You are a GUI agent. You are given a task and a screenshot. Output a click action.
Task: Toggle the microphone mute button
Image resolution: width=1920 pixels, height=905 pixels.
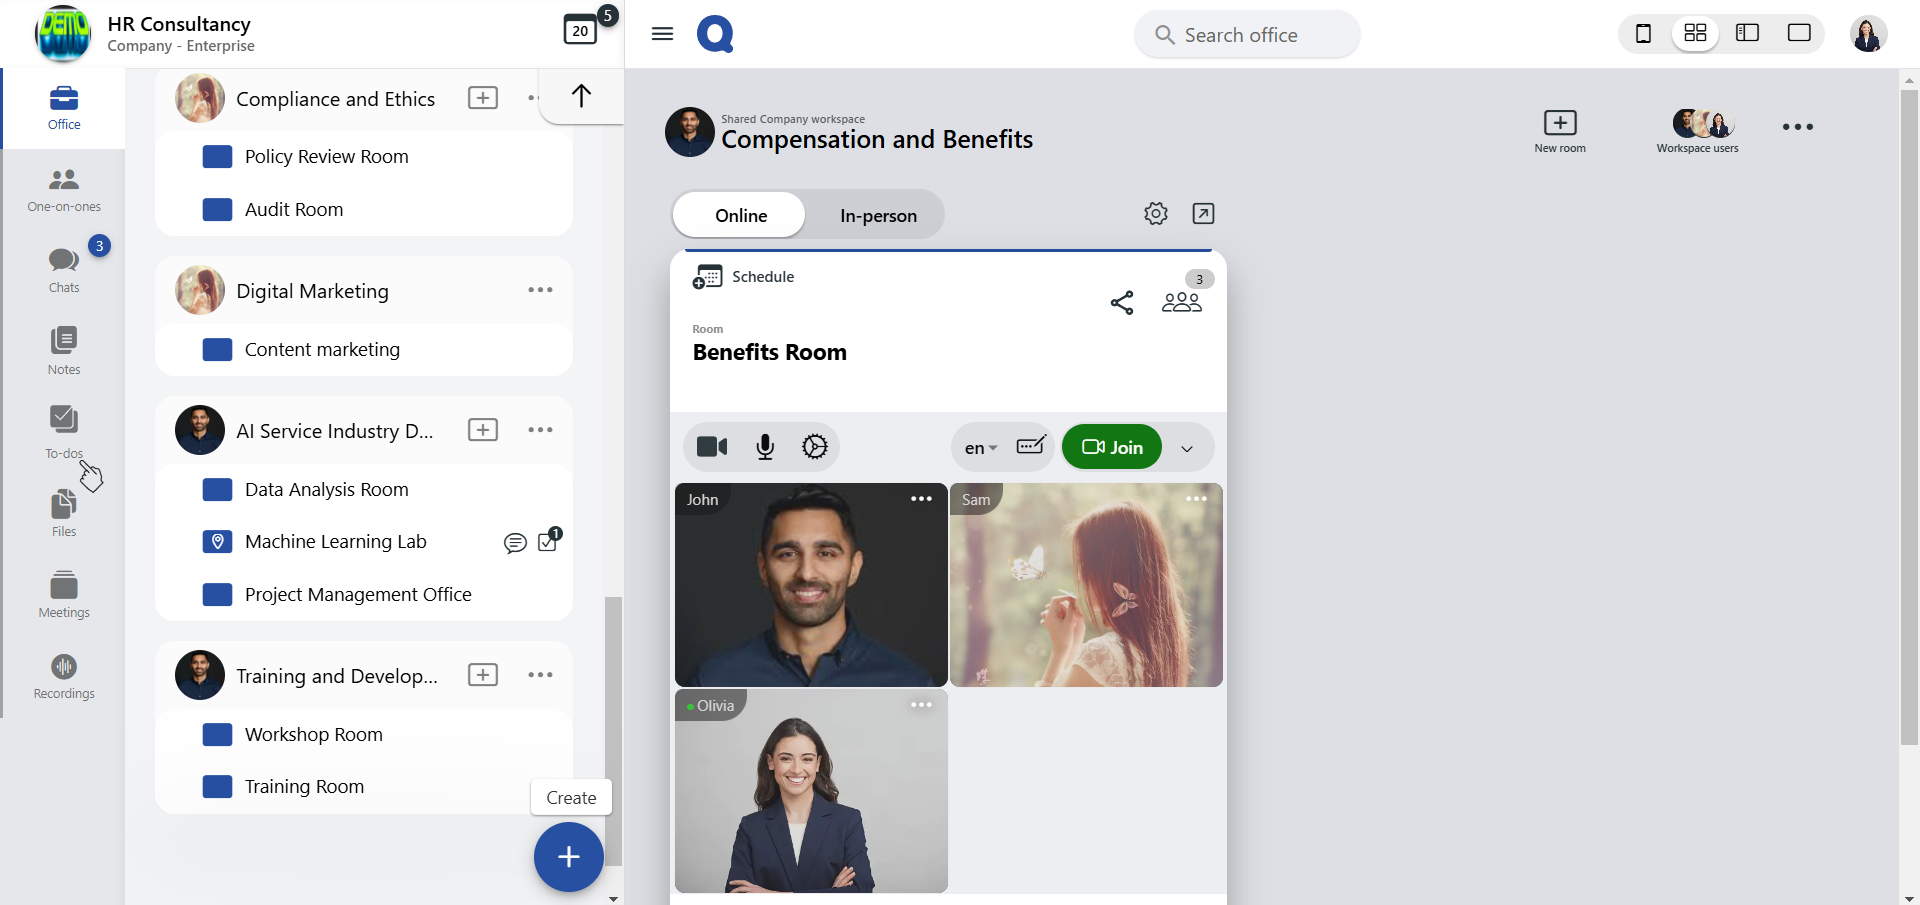tap(765, 447)
